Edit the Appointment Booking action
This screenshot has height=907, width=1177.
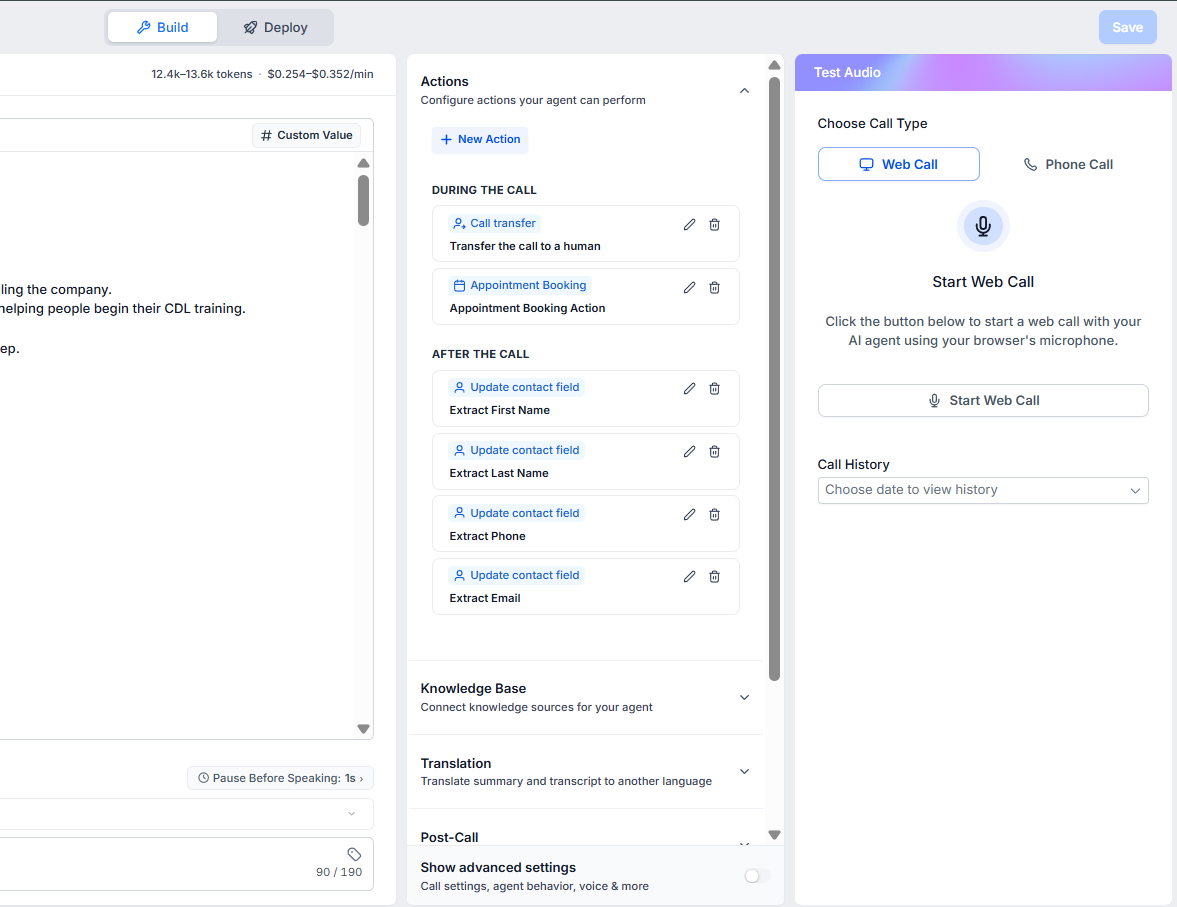click(689, 288)
